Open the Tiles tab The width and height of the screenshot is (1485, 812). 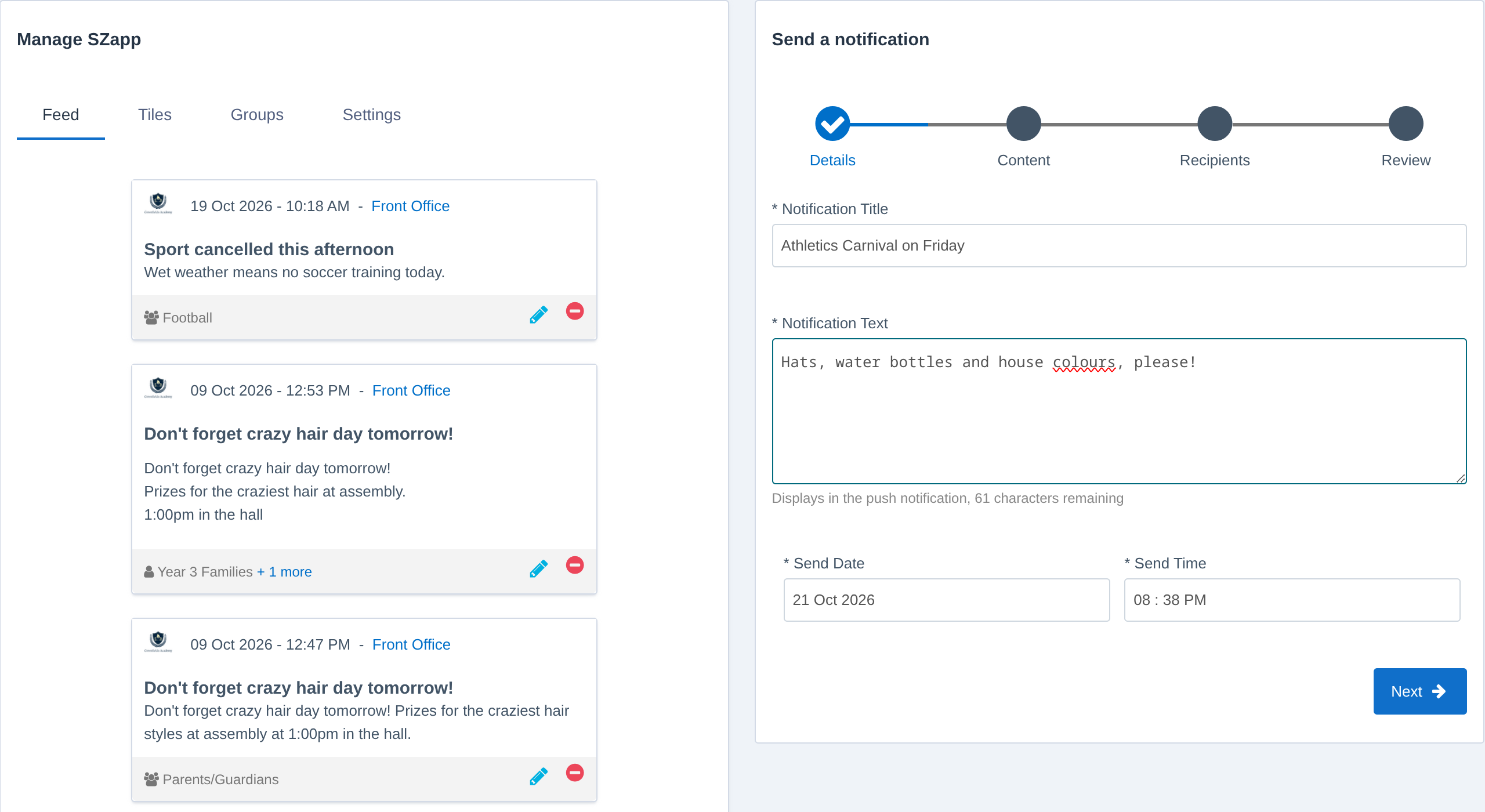coord(155,115)
